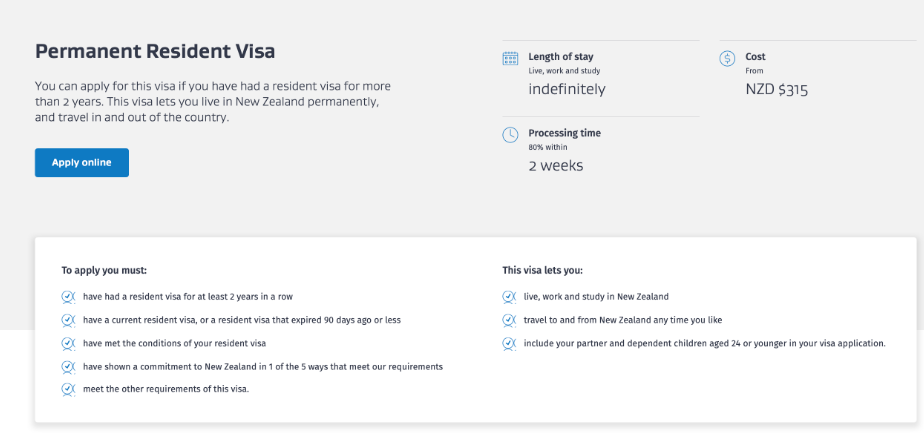The width and height of the screenshot is (924, 434).
Task: Click the Length of stay label
Action: pyautogui.click(x=560, y=57)
